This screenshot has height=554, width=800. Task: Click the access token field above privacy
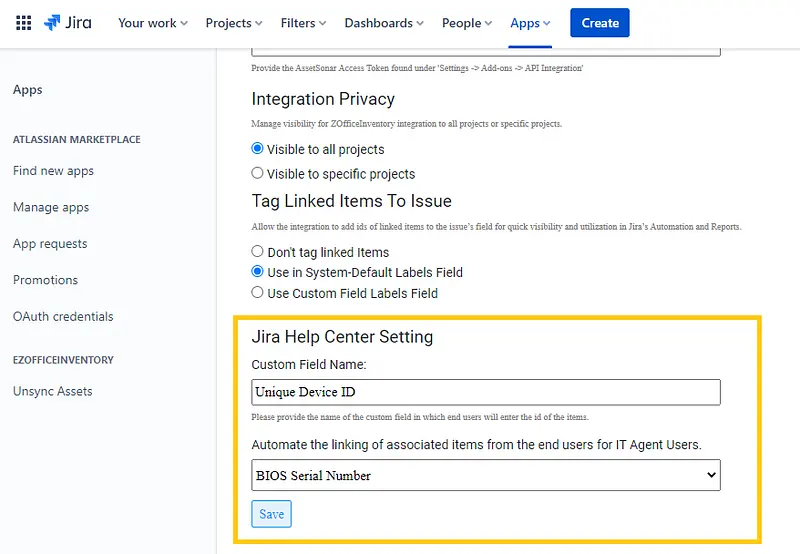tap(486, 52)
